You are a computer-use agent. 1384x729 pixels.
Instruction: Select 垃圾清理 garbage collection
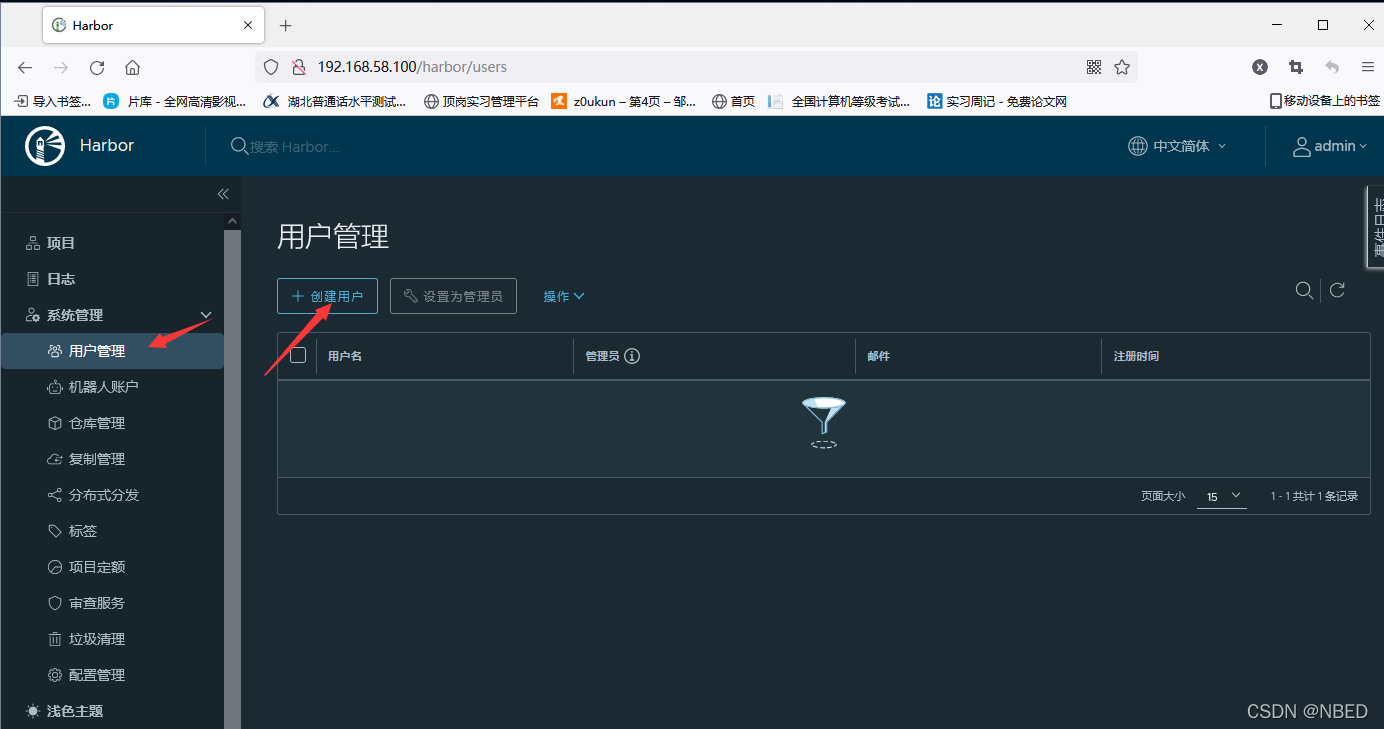pos(95,638)
